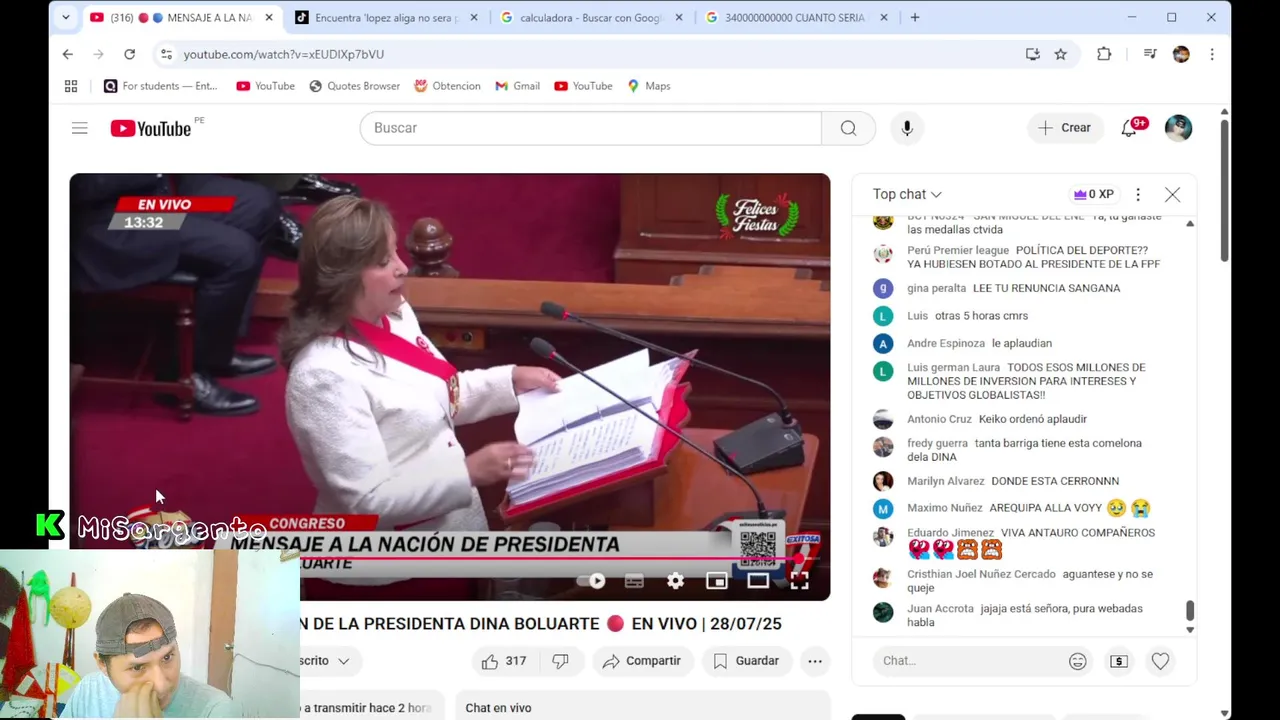Reload the current page

pyautogui.click(x=129, y=54)
